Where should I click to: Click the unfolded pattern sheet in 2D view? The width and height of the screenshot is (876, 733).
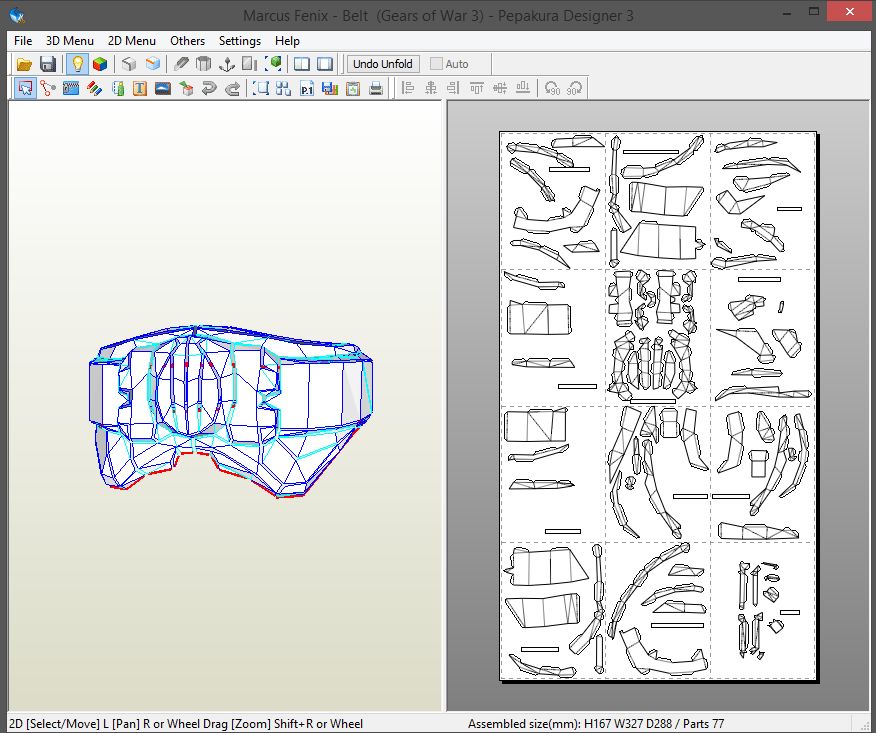click(658, 406)
